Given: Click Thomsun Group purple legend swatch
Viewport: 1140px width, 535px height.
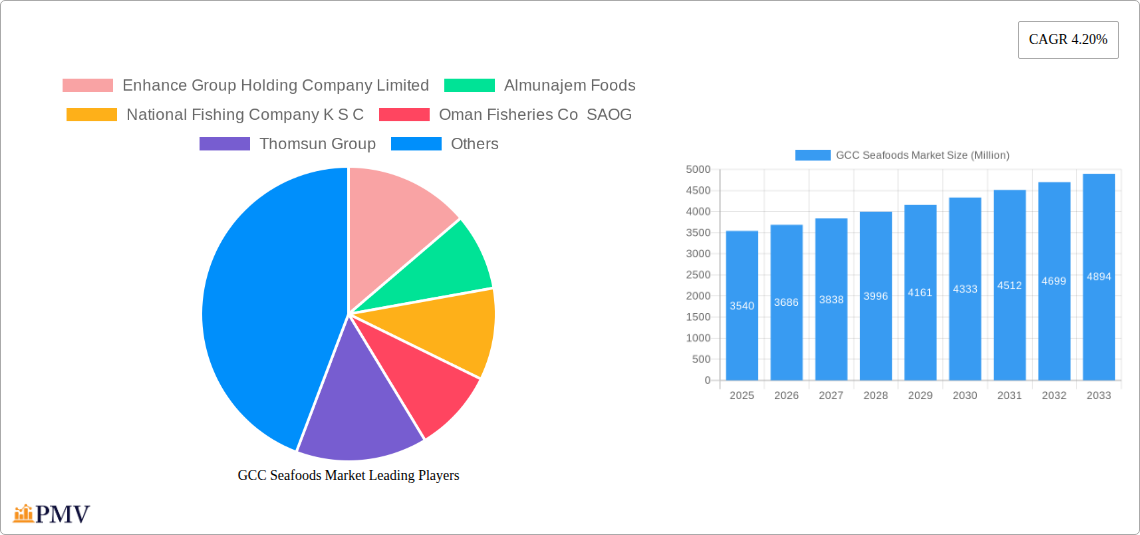Looking at the screenshot, I should (225, 144).
